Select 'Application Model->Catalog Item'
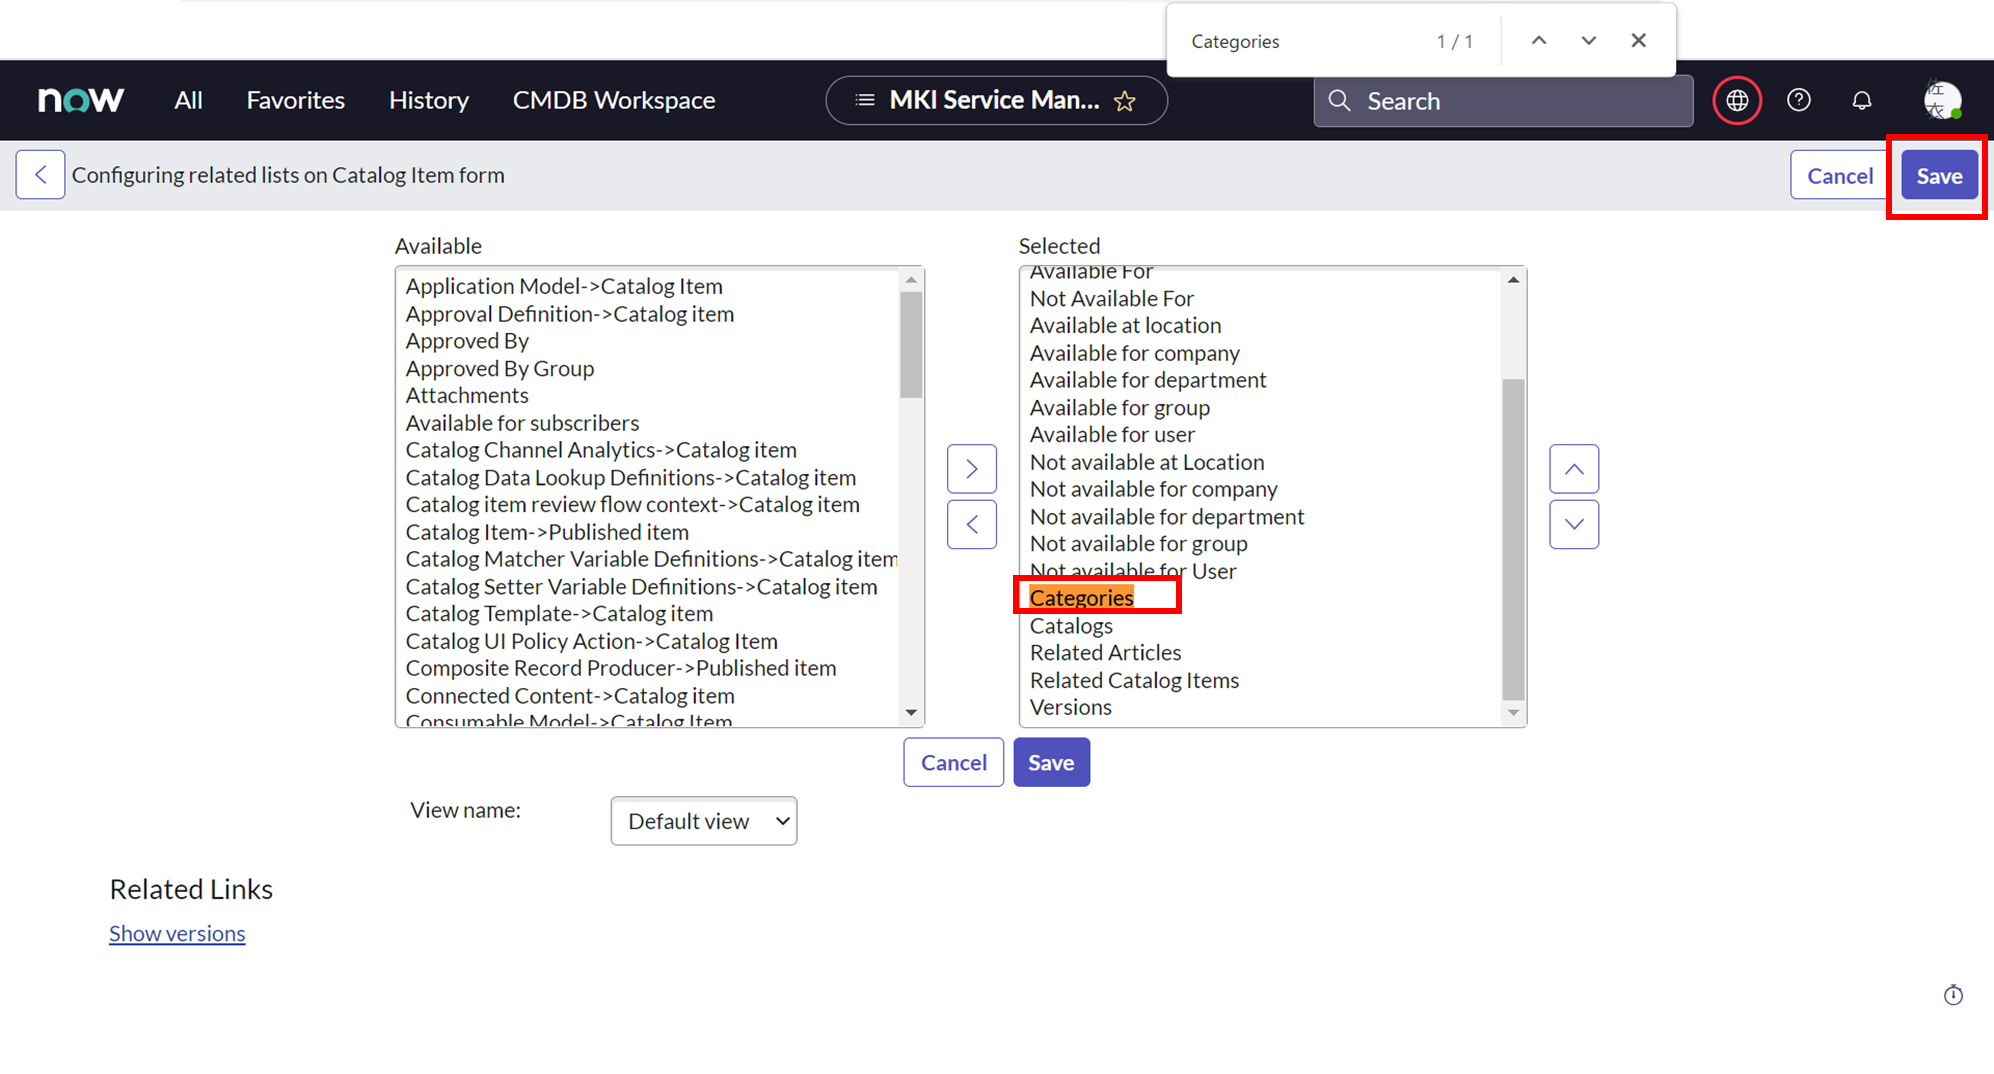Image resolution: width=1994 pixels, height=1074 pixels. pyautogui.click(x=564, y=286)
